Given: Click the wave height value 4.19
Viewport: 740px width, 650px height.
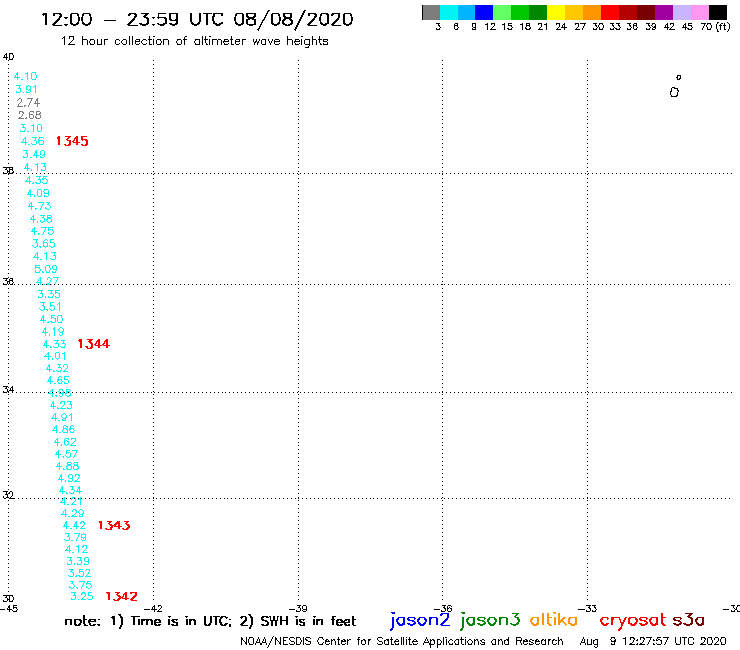Looking at the screenshot, I should click(53, 332).
